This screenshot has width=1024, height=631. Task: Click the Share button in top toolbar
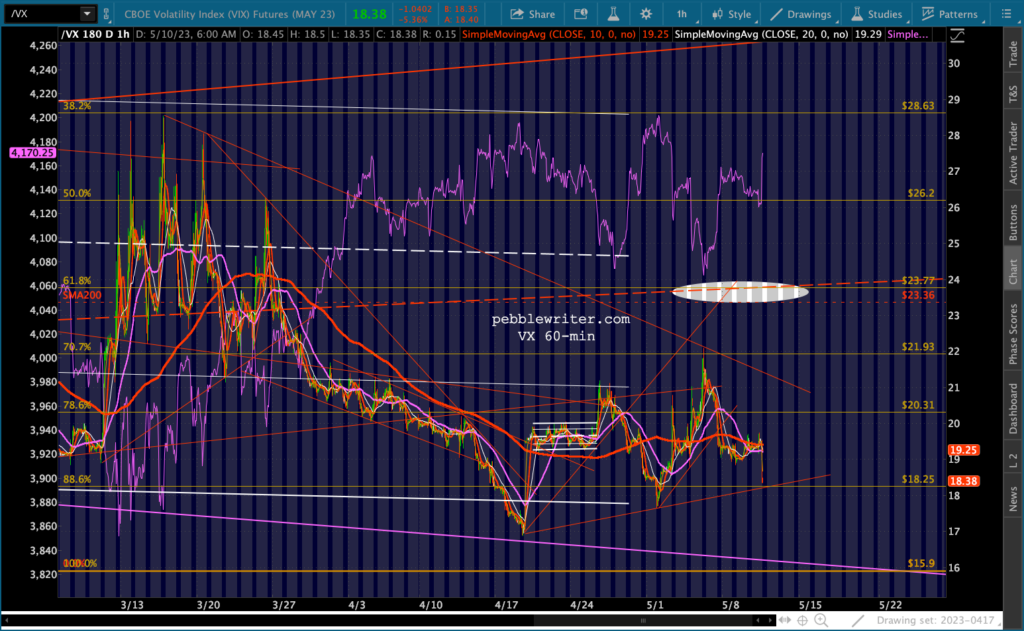point(532,14)
